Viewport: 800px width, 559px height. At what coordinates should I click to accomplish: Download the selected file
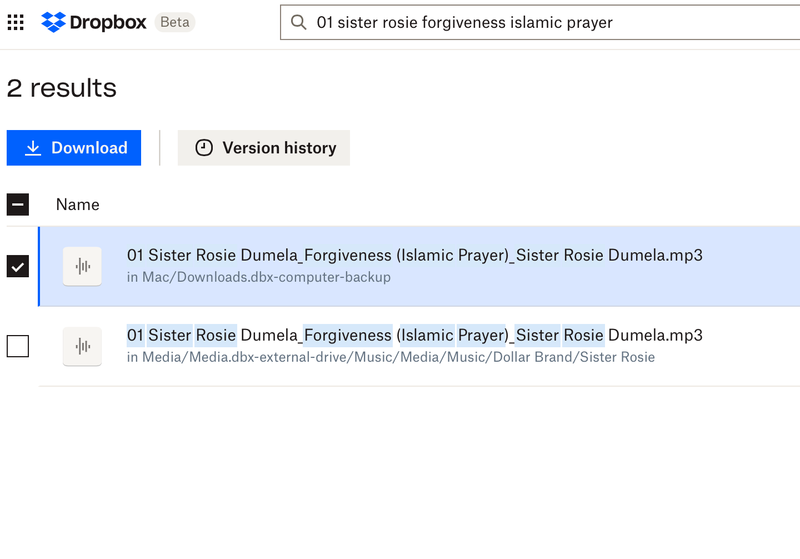[74, 148]
